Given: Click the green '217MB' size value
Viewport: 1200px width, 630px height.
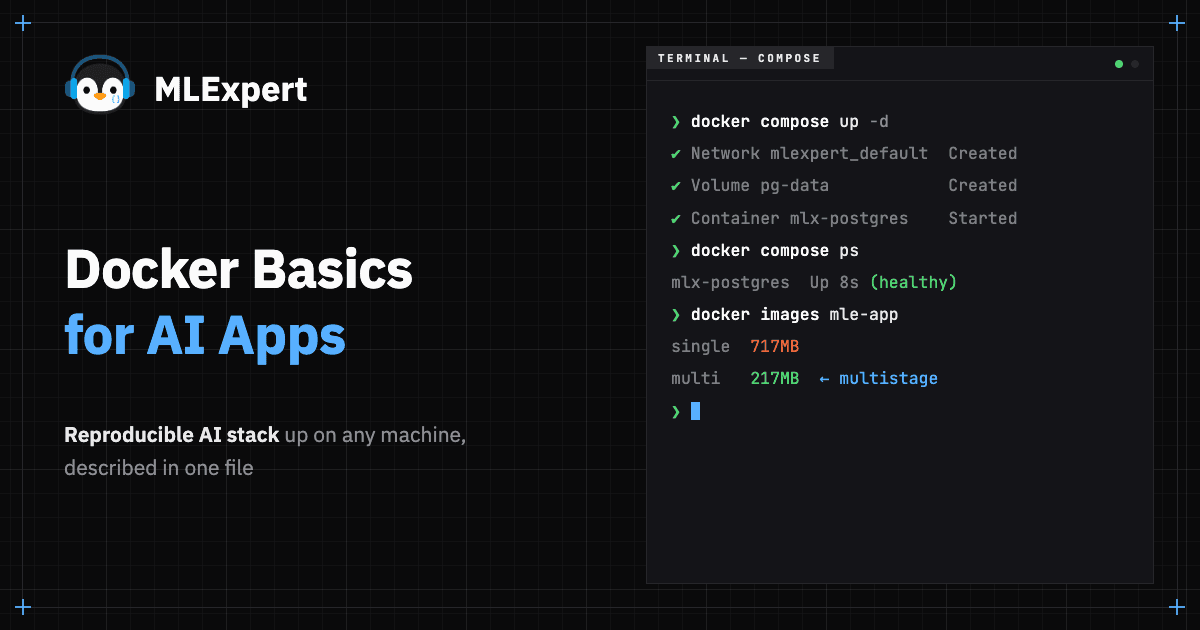Looking at the screenshot, I should point(775,378).
